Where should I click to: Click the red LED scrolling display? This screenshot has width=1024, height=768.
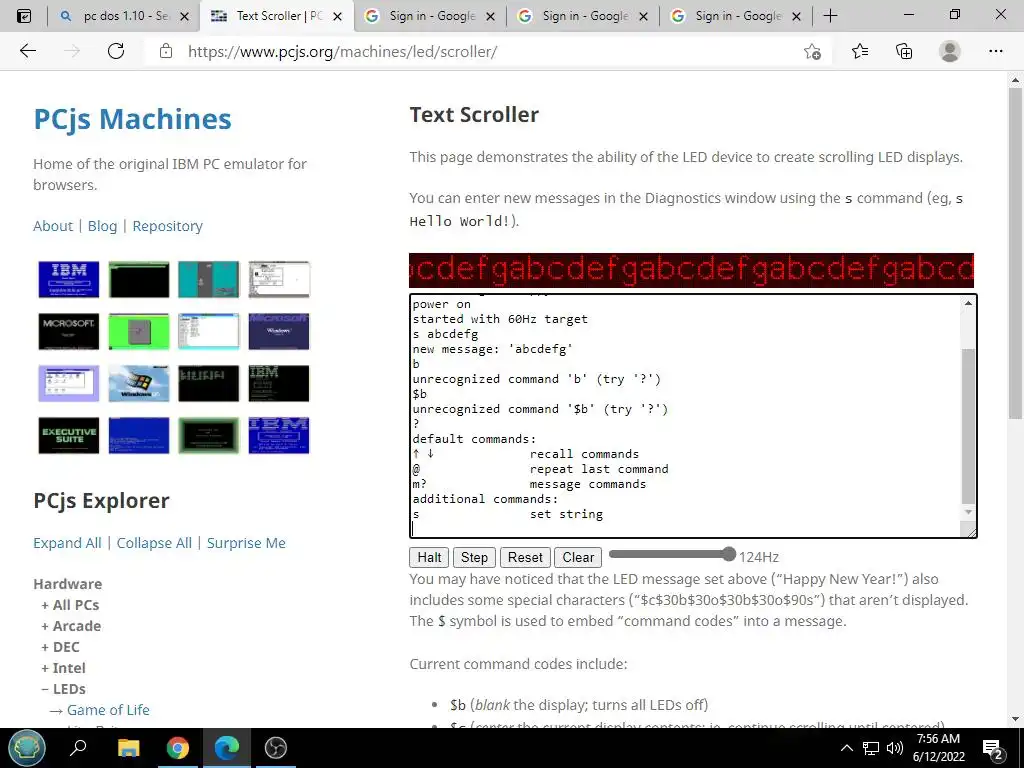click(691, 270)
